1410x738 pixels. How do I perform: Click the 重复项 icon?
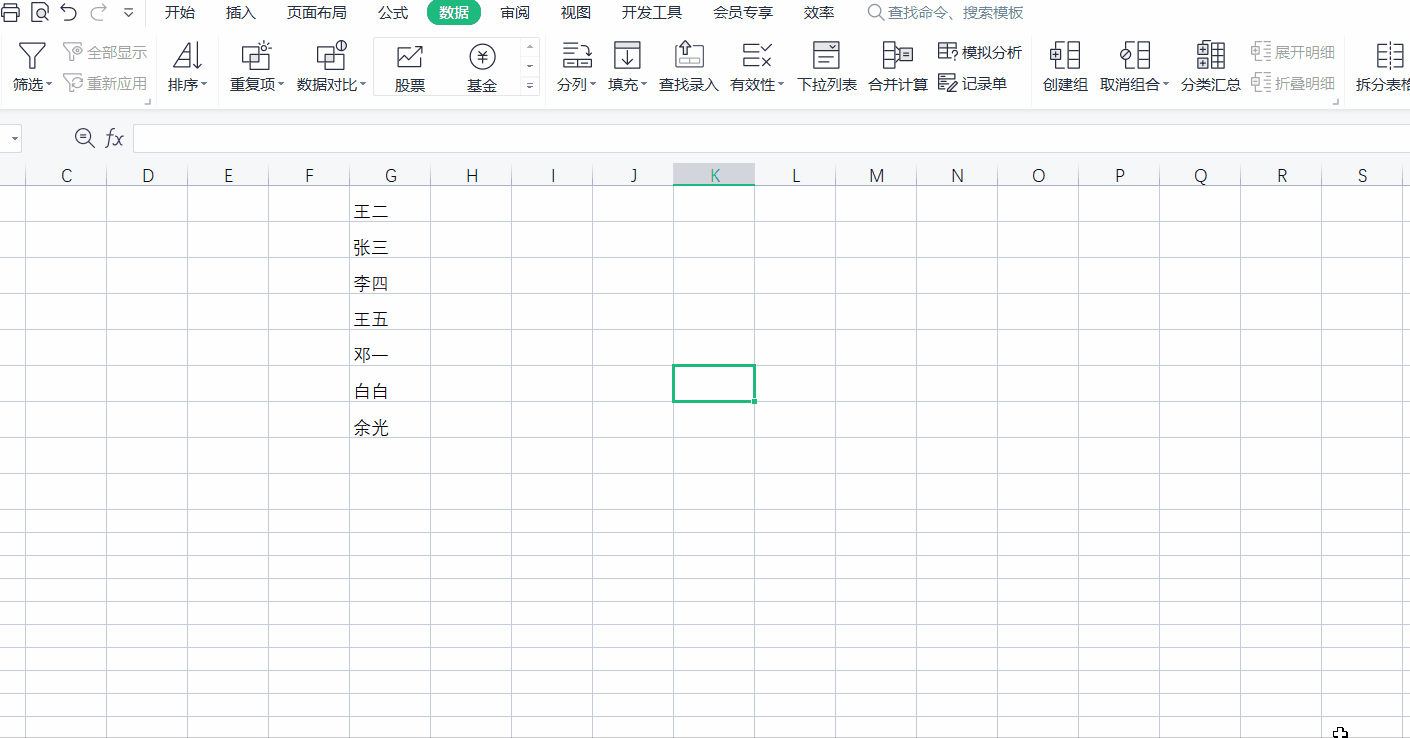(x=257, y=56)
